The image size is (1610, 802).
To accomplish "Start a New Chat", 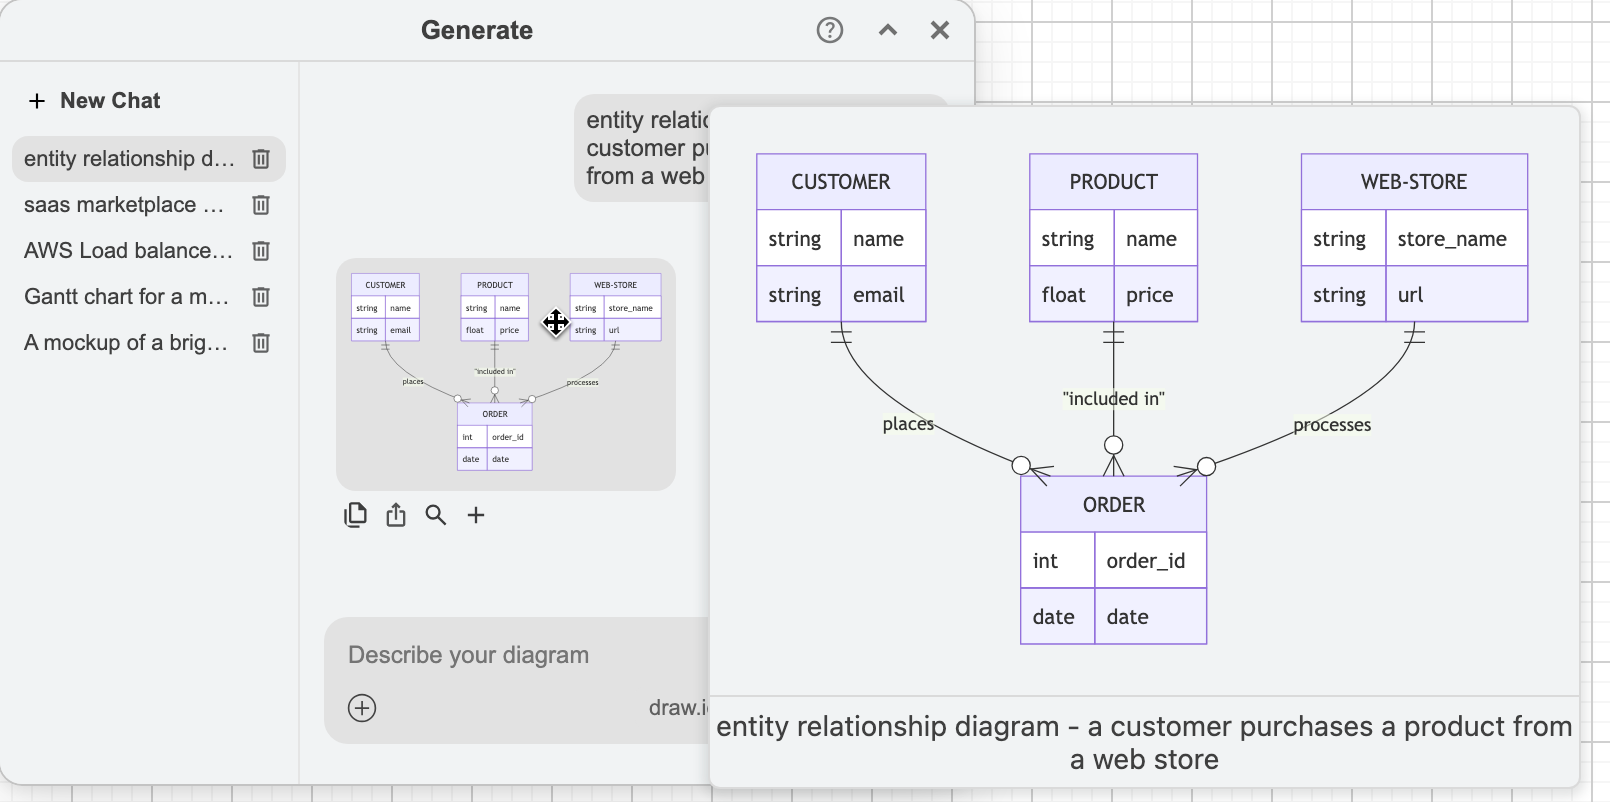I will pyautogui.click(x=95, y=100).
